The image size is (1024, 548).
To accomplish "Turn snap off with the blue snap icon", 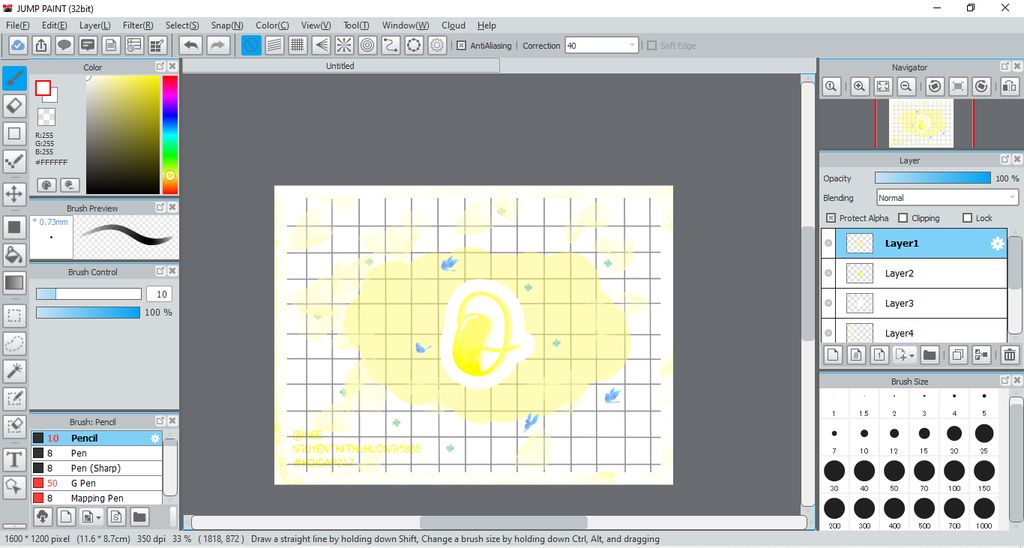I will point(251,45).
